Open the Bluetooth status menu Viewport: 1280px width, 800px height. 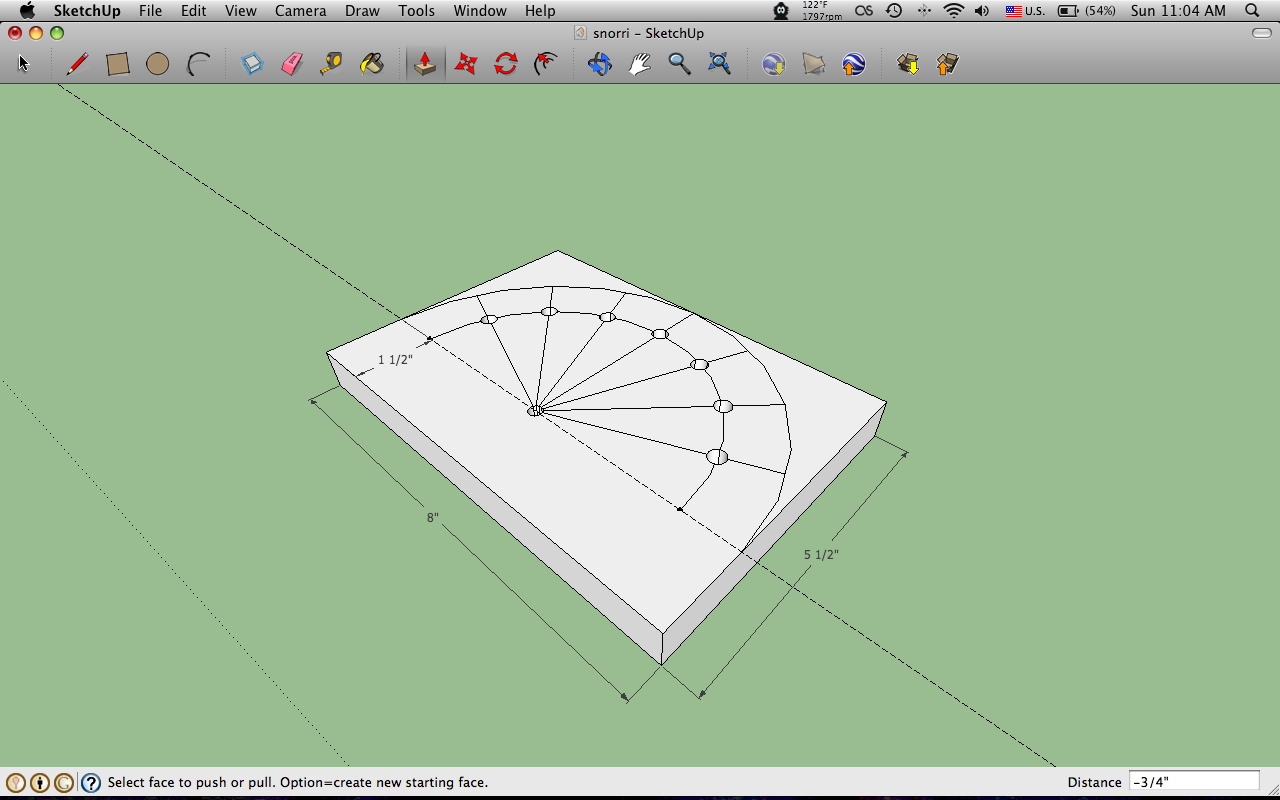pos(924,11)
